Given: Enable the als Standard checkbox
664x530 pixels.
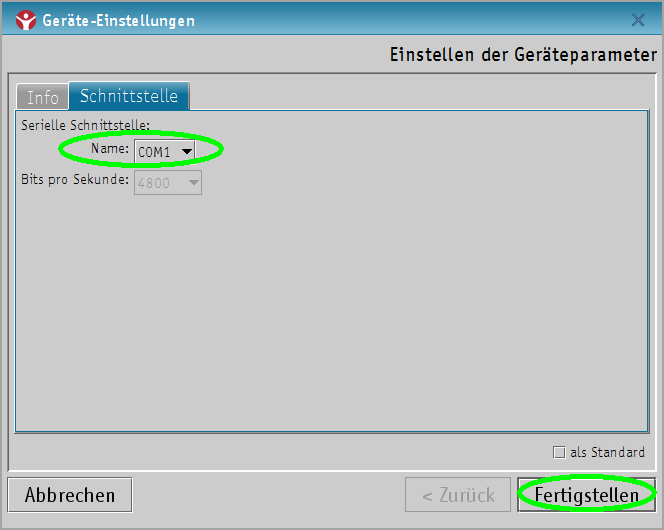Looking at the screenshot, I should pos(559,452).
